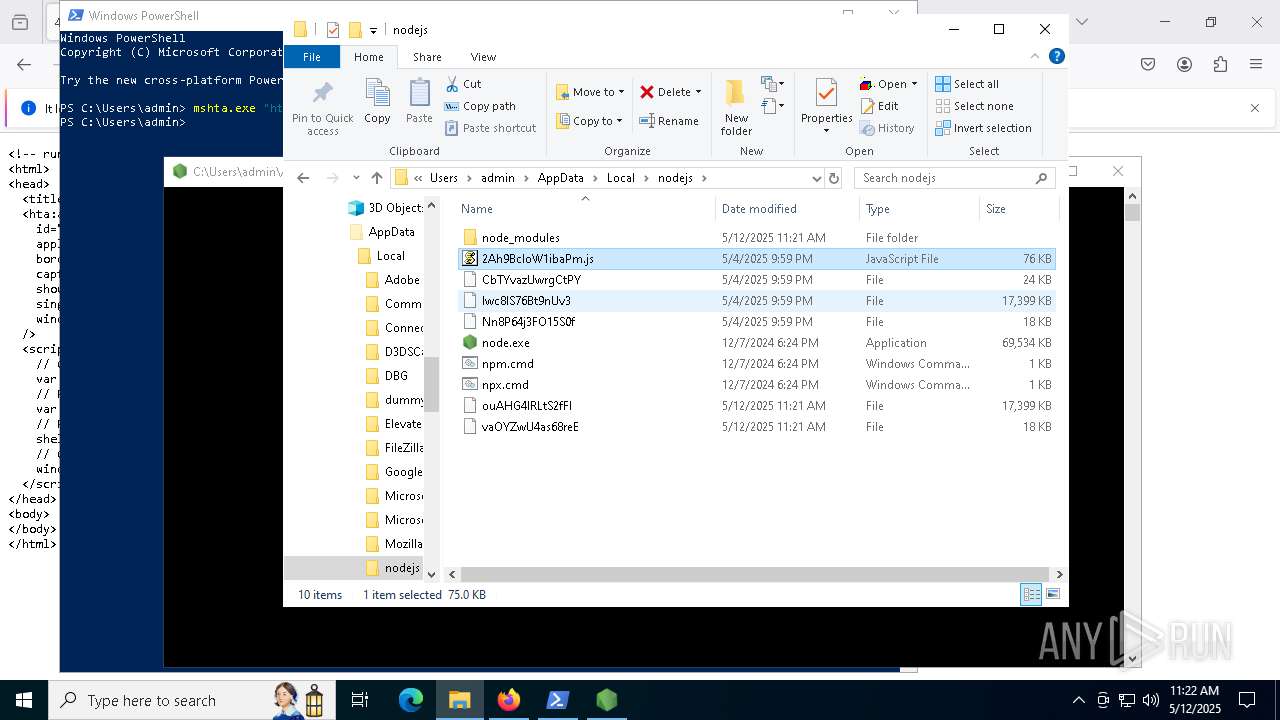Select Adobe folder in tree
Screen dimensions: 1280x720
pos(392,280)
